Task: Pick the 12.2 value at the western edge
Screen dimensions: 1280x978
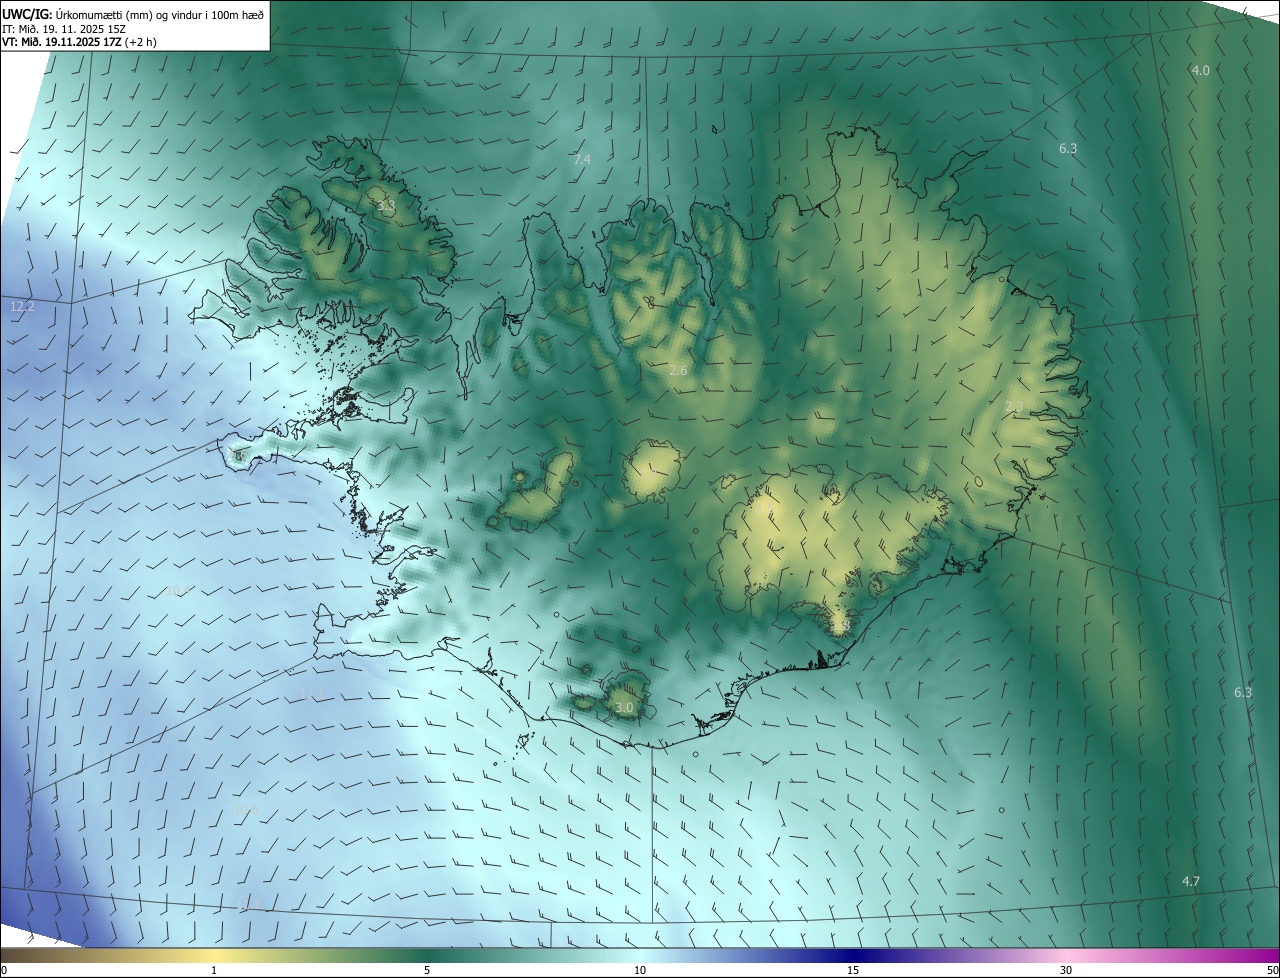Action: (22, 306)
